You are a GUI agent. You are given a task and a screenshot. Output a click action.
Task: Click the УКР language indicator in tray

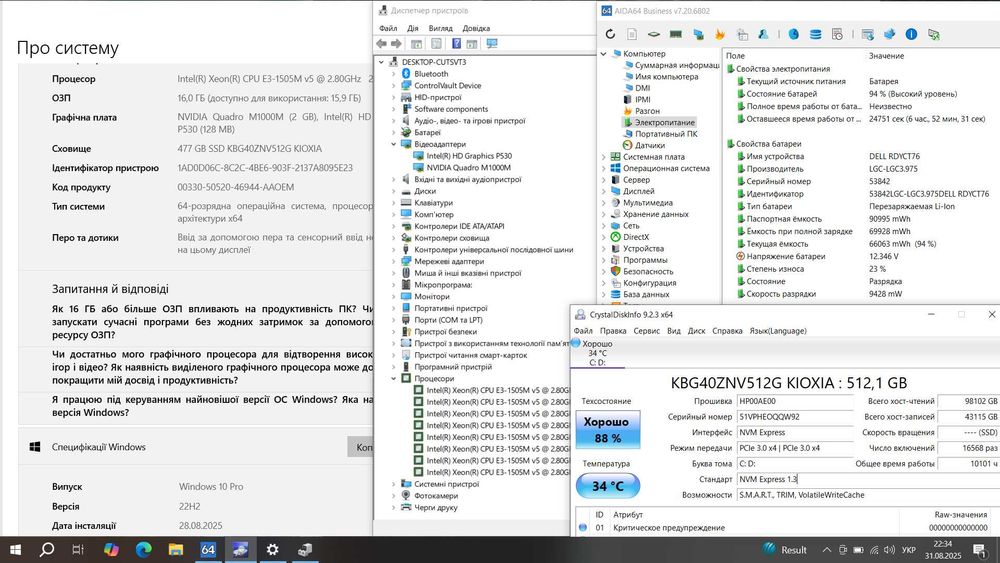909,550
